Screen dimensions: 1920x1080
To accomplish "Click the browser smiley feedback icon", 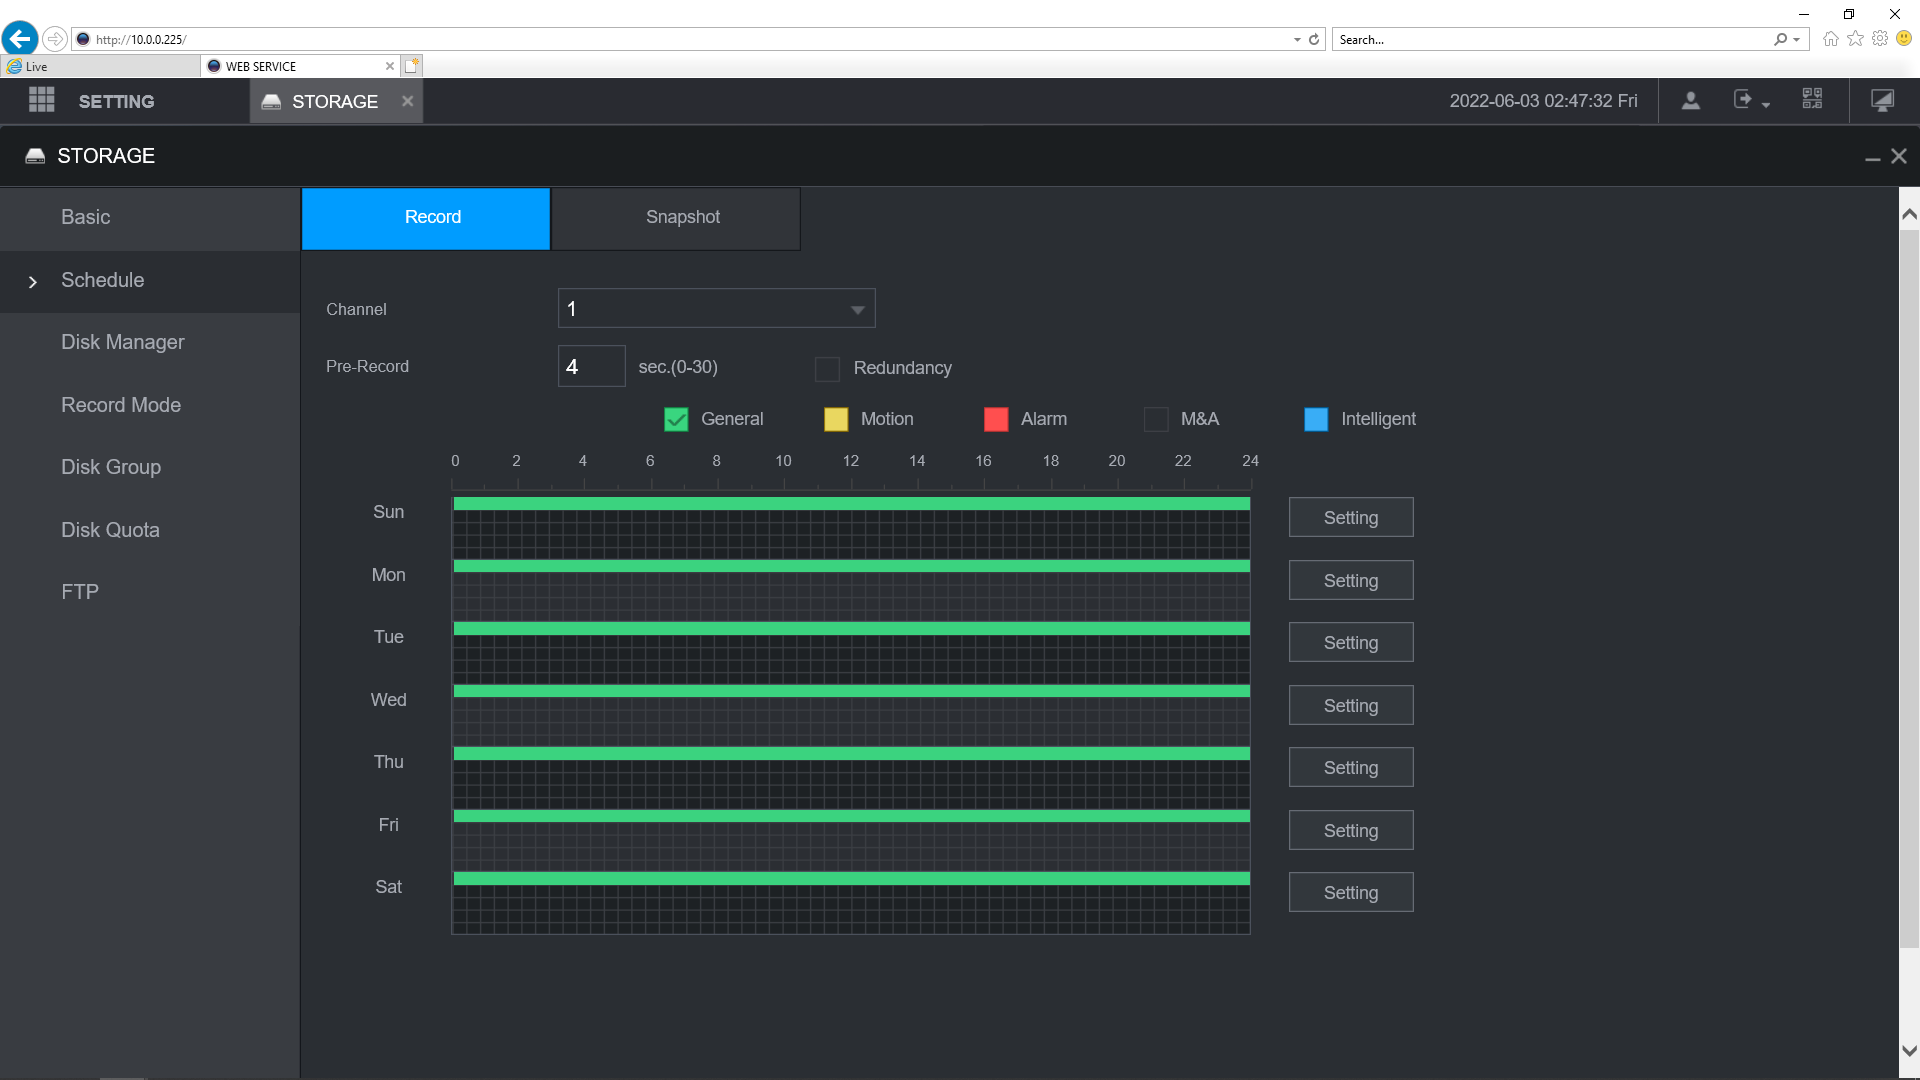I will pos(1904,39).
